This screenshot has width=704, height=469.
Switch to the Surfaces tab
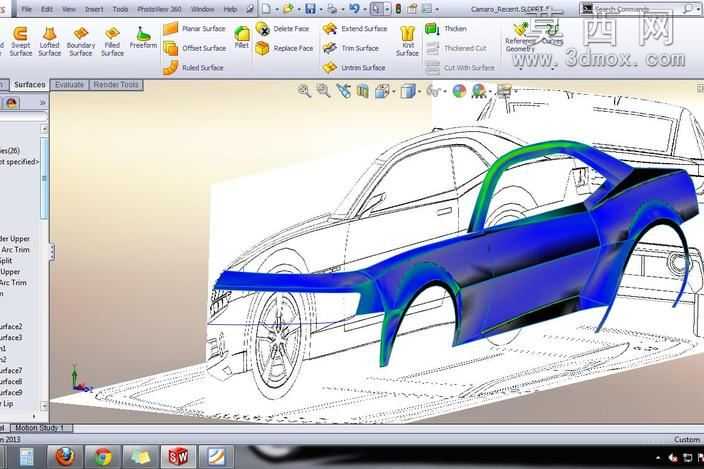30,85
